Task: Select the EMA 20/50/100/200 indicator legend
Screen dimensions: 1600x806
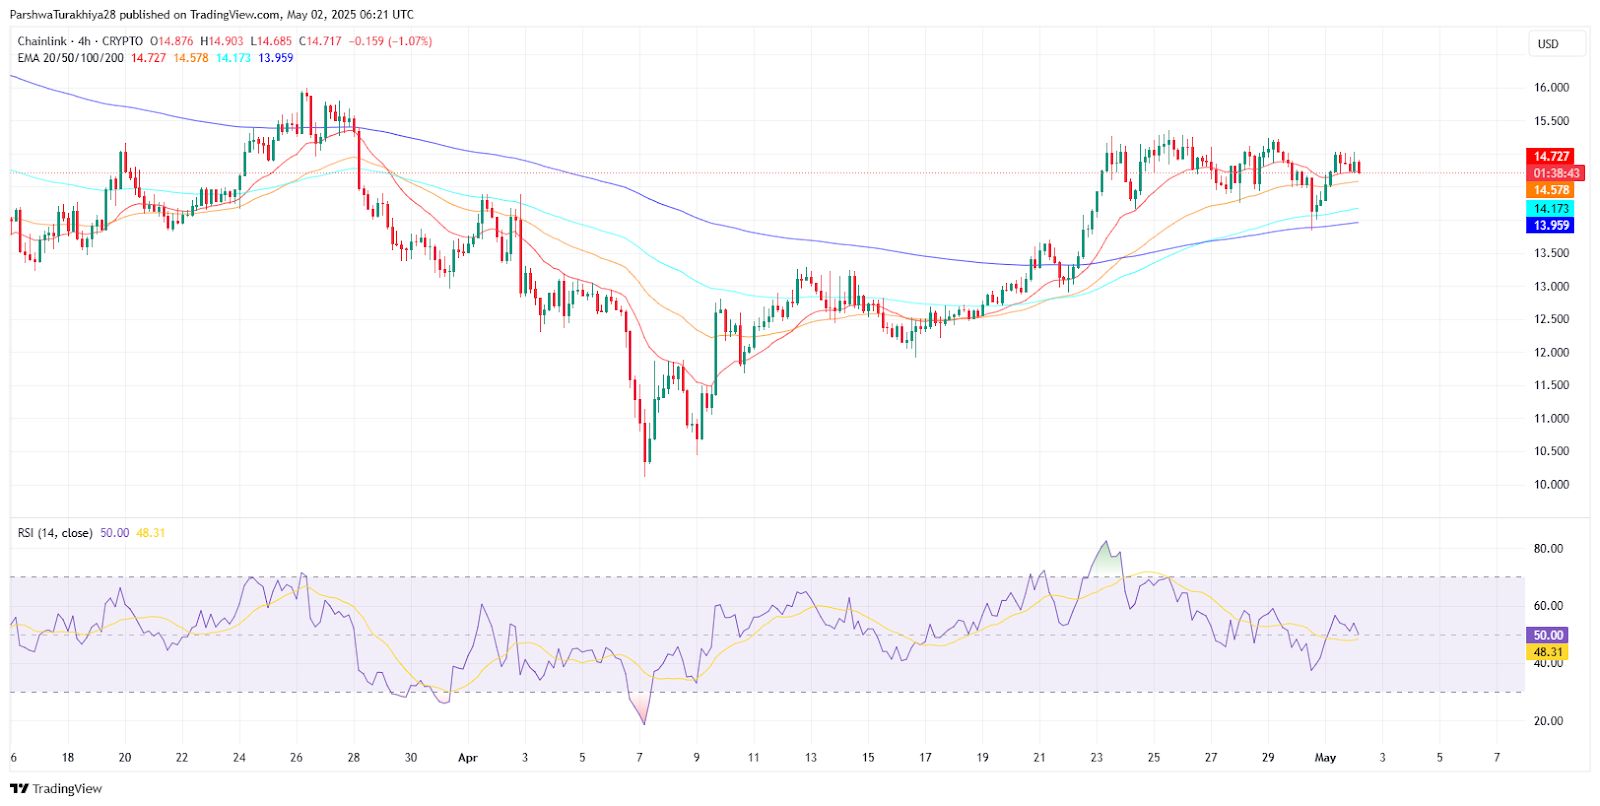Action: pyautogui.click(x=71, y=58)
